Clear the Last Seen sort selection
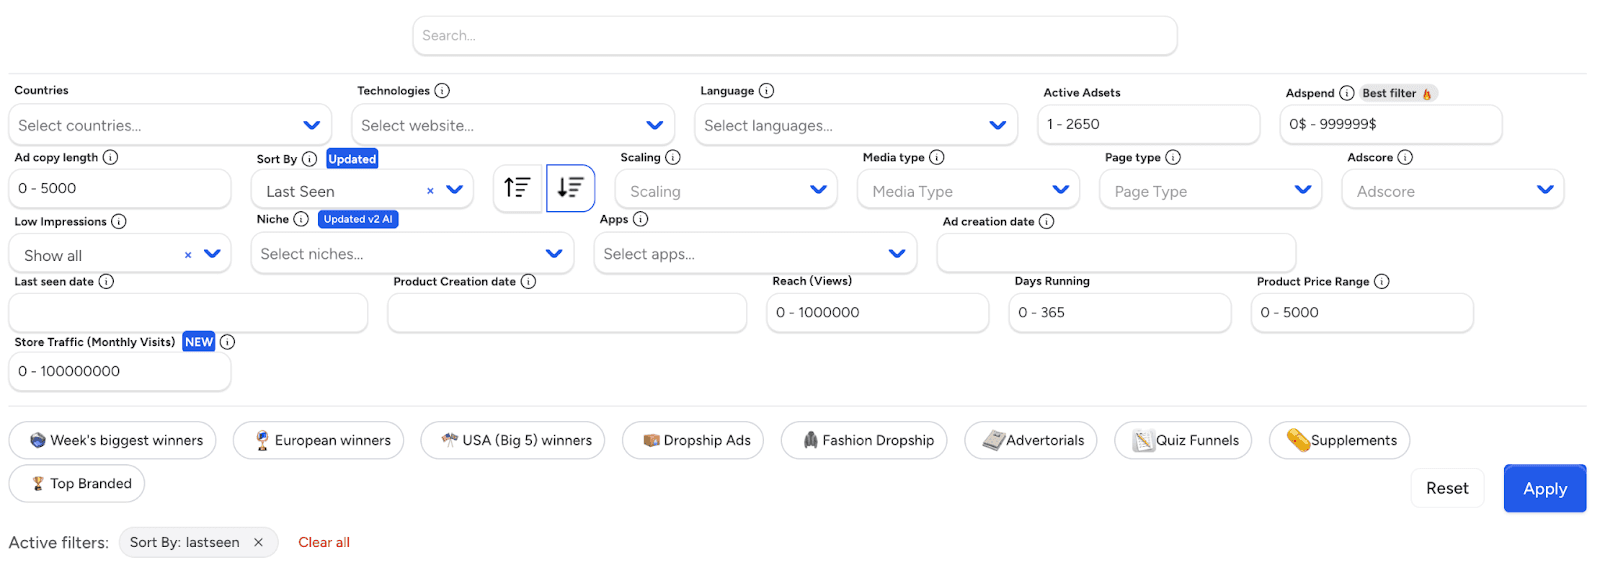This screenshot has height=572, width=1600. coord(430,191)
